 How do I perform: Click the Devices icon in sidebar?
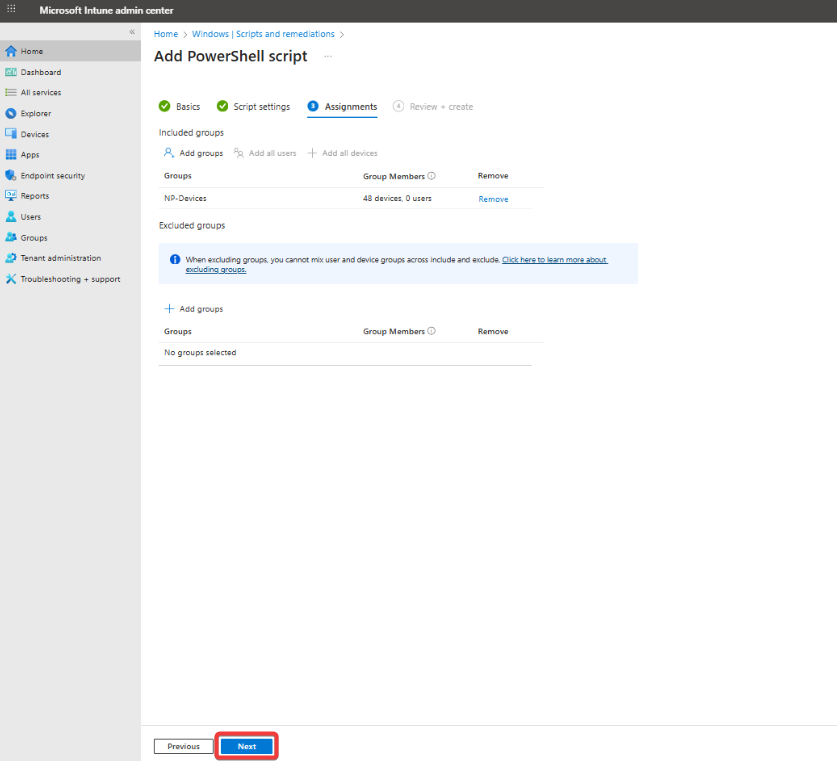11,134
